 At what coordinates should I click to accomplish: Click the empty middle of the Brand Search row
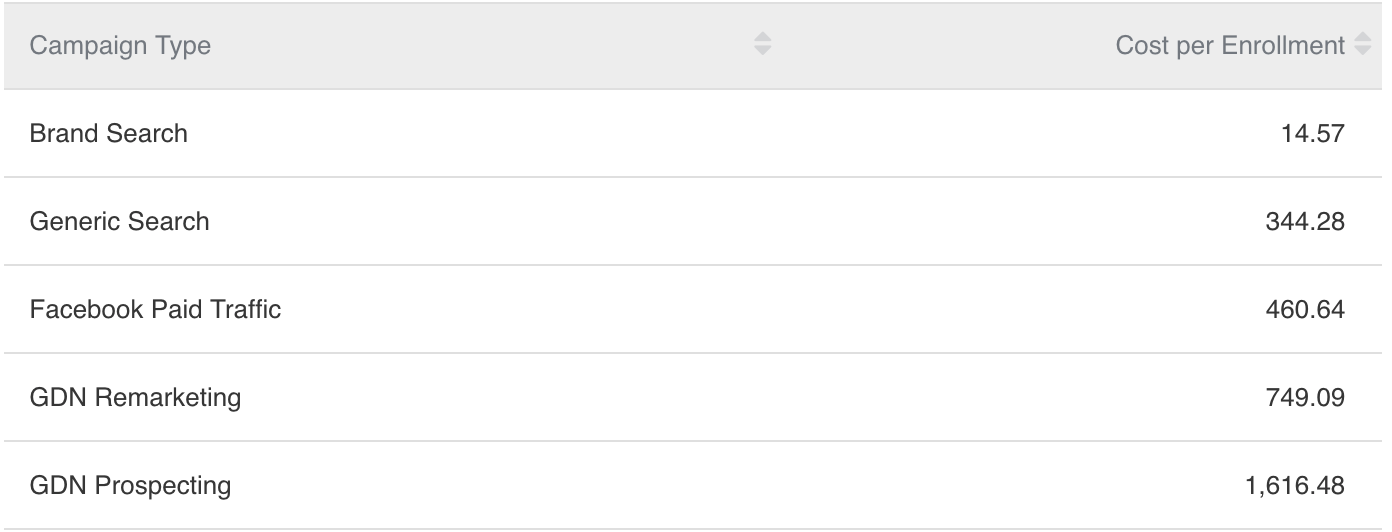point(700,133)
